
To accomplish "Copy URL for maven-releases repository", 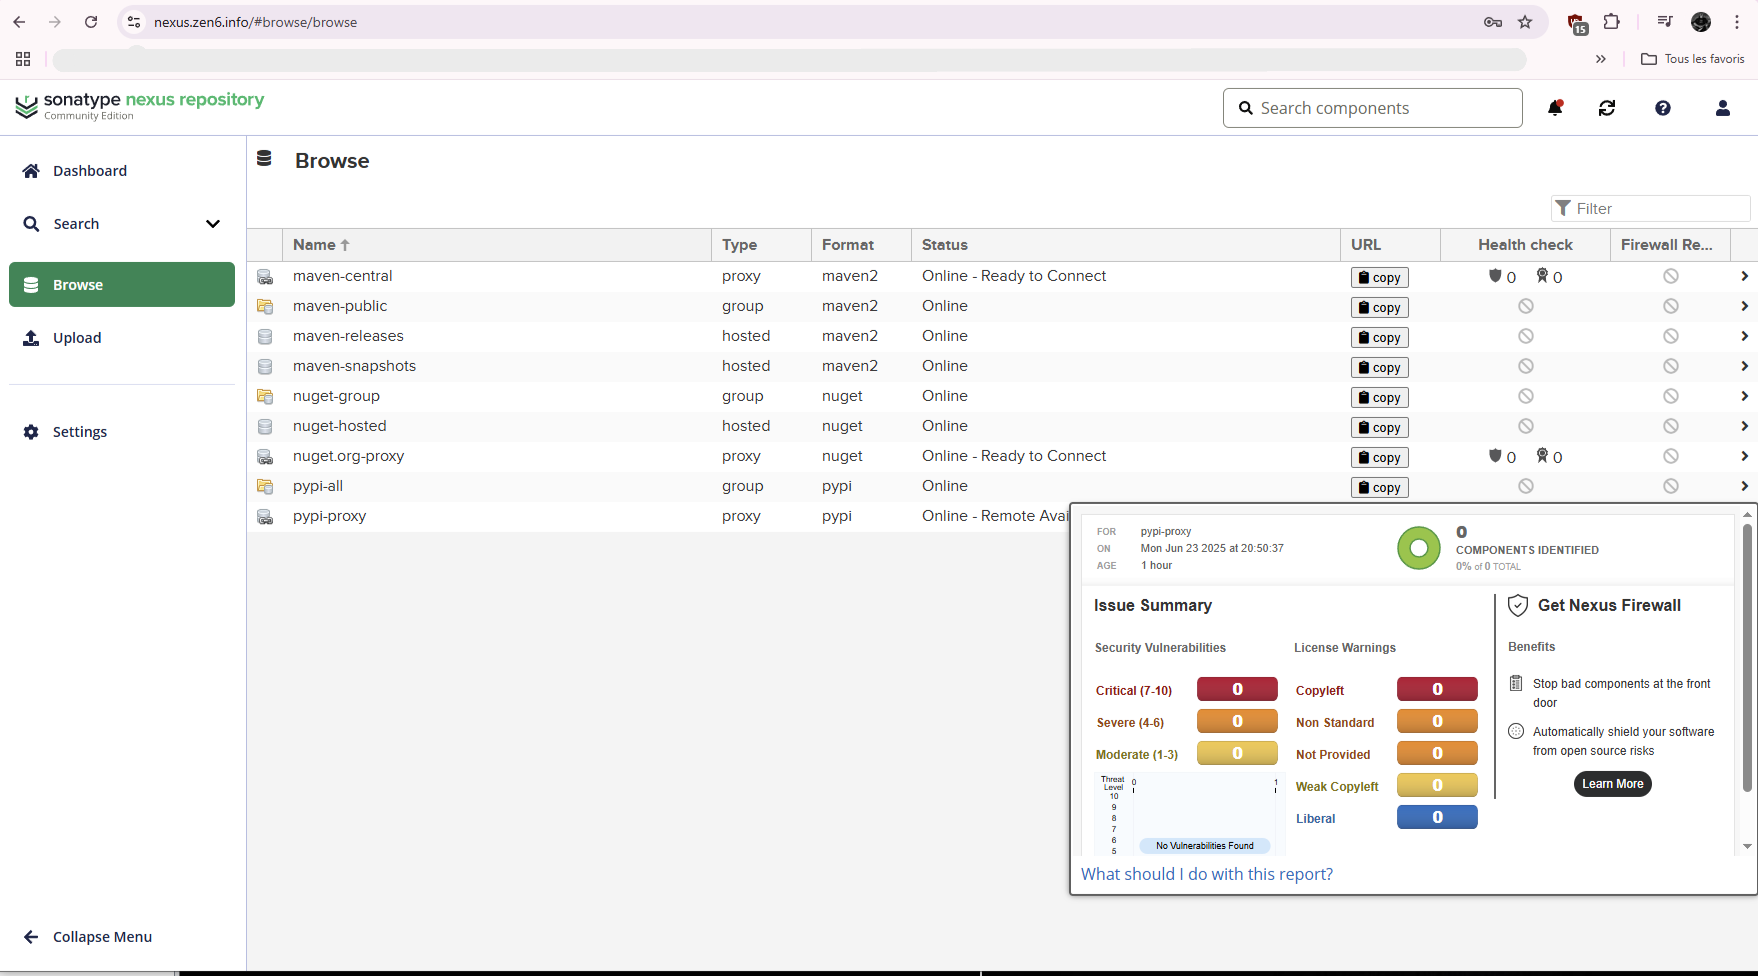I will 1379,338.
